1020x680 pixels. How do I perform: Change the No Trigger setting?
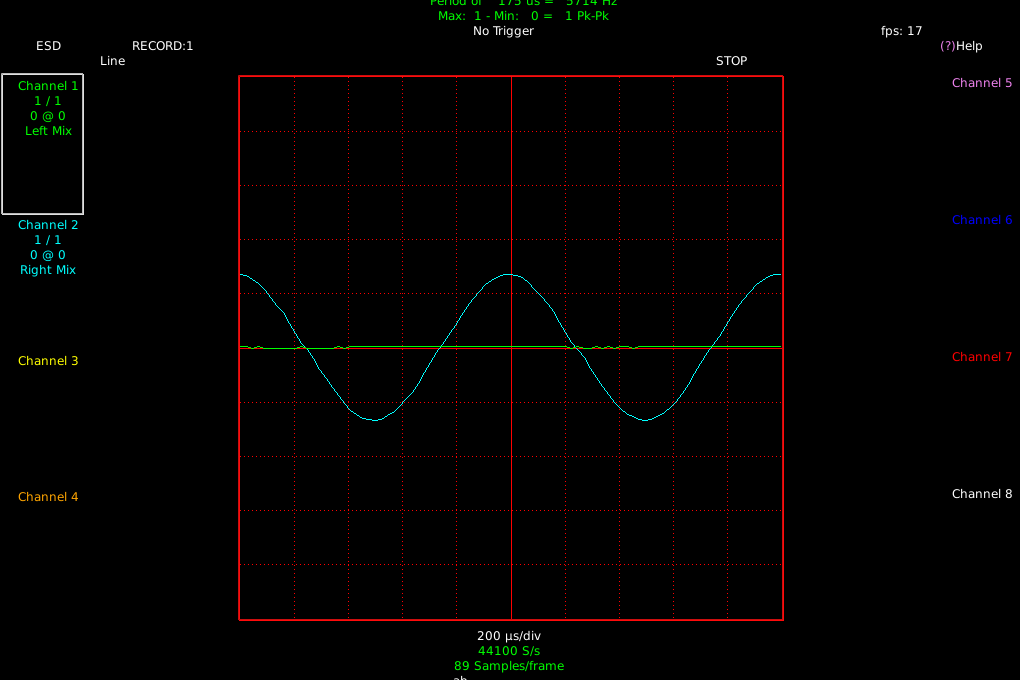[503, 31]
